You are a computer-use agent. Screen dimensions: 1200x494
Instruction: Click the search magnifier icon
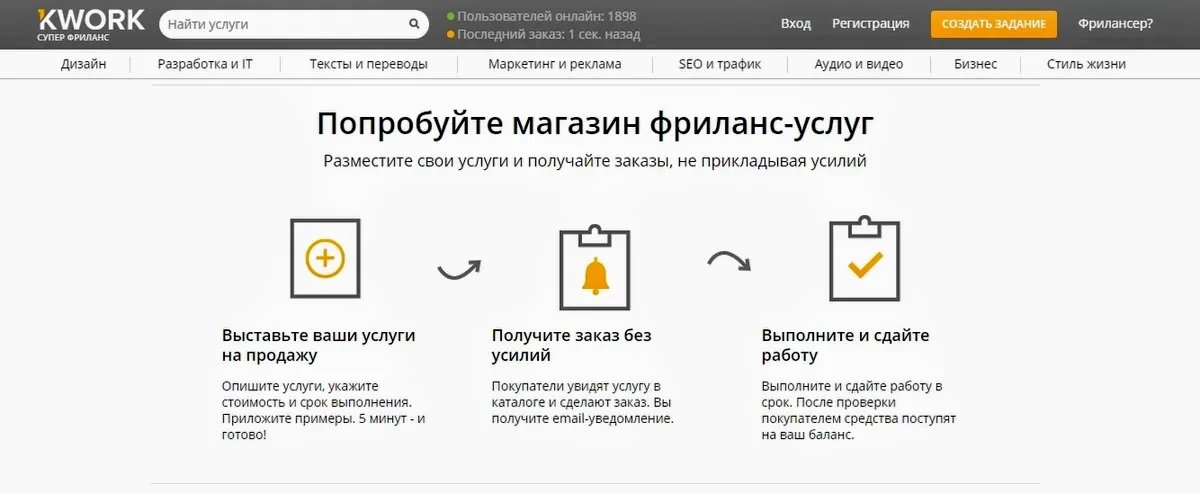(414, 24)
